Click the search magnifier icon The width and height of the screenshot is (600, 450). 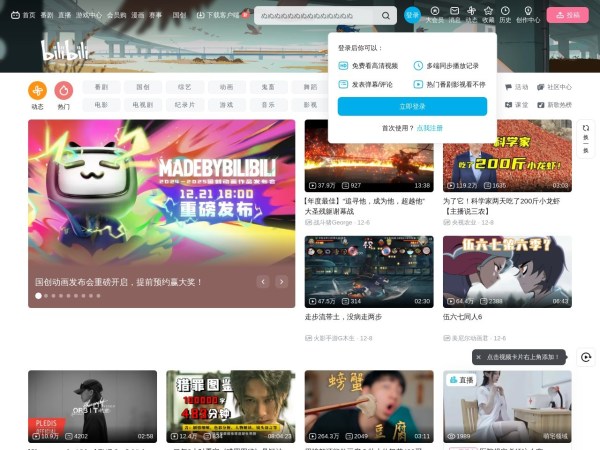coord(386,16)
